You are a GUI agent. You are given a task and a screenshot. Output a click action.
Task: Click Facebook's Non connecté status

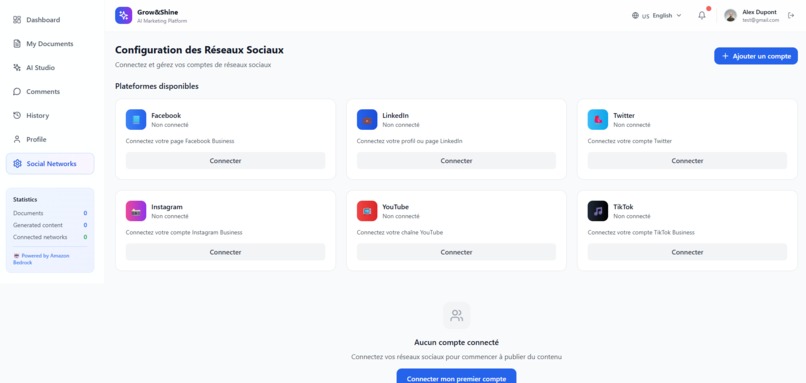pyautogui.click(x=170, y=125)
